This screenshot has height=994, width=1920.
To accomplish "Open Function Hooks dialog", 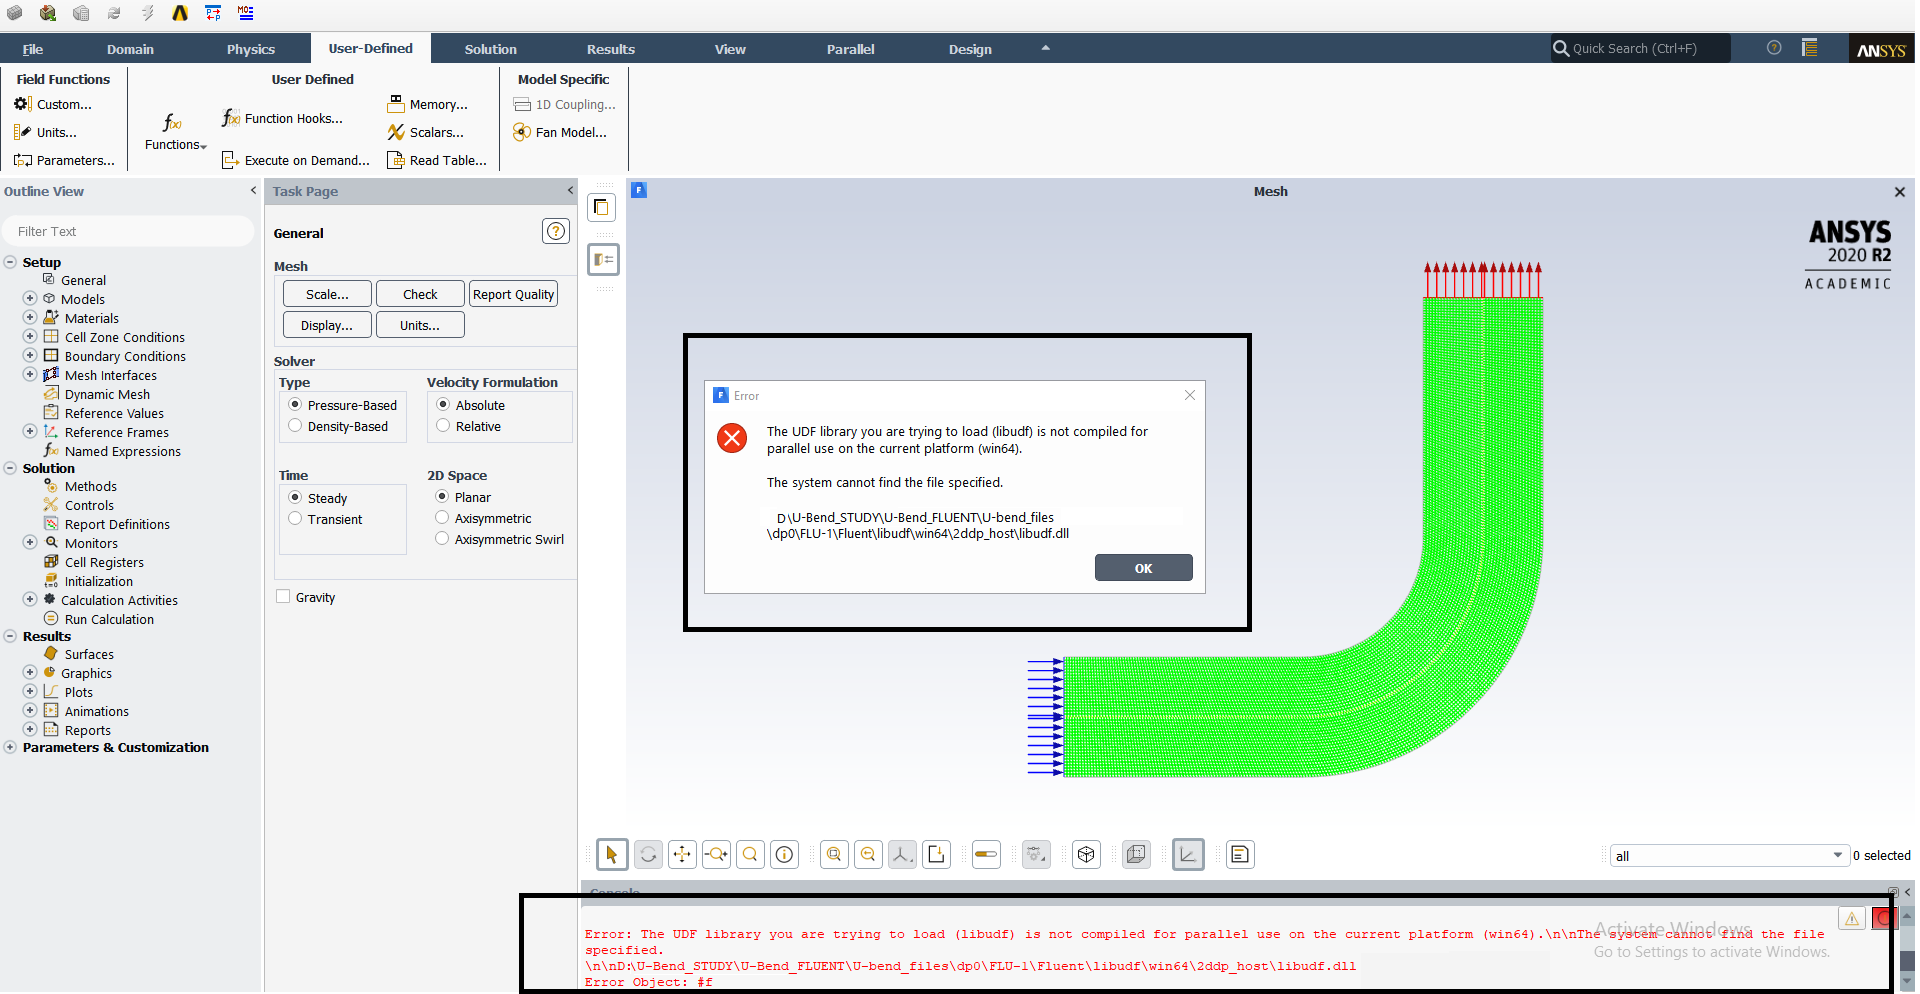I will click(x=282, y=118).
